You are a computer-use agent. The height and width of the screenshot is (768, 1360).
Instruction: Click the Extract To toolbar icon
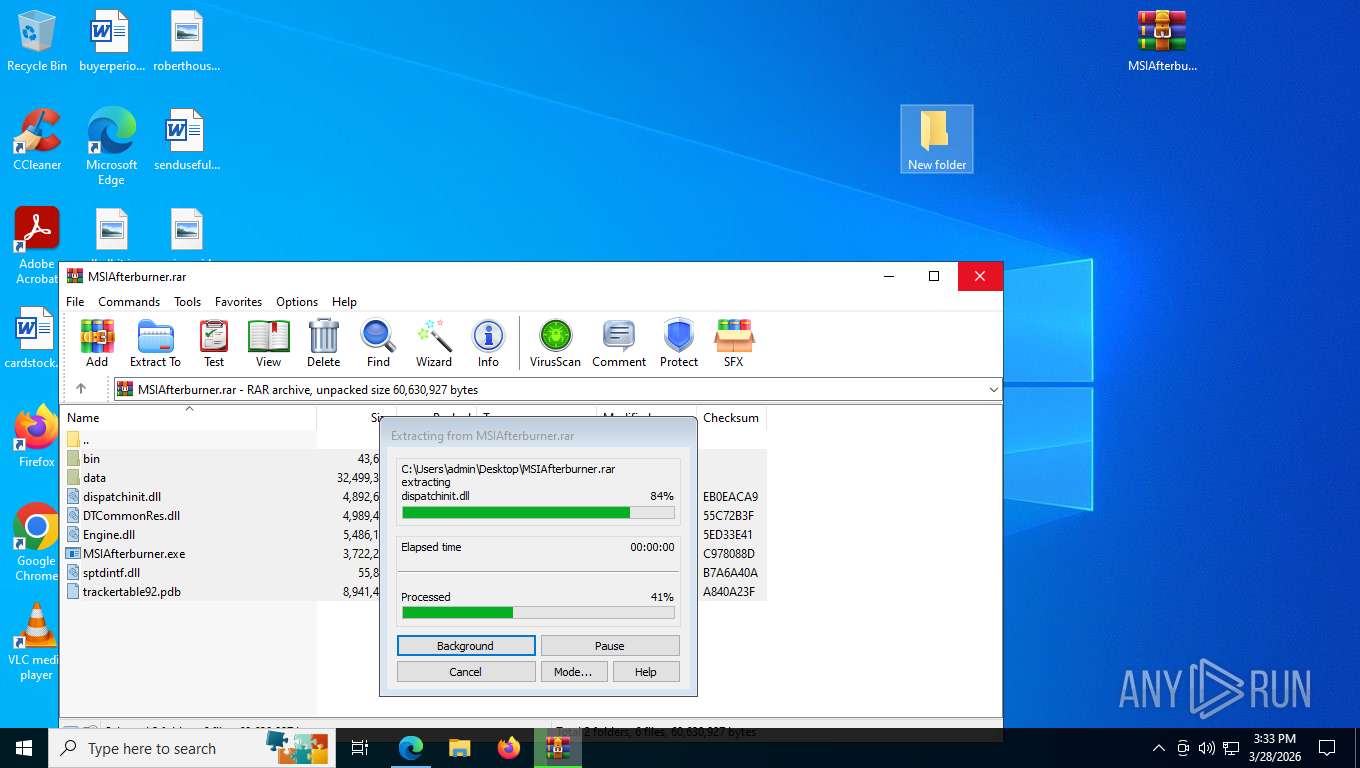coord(155,343)
